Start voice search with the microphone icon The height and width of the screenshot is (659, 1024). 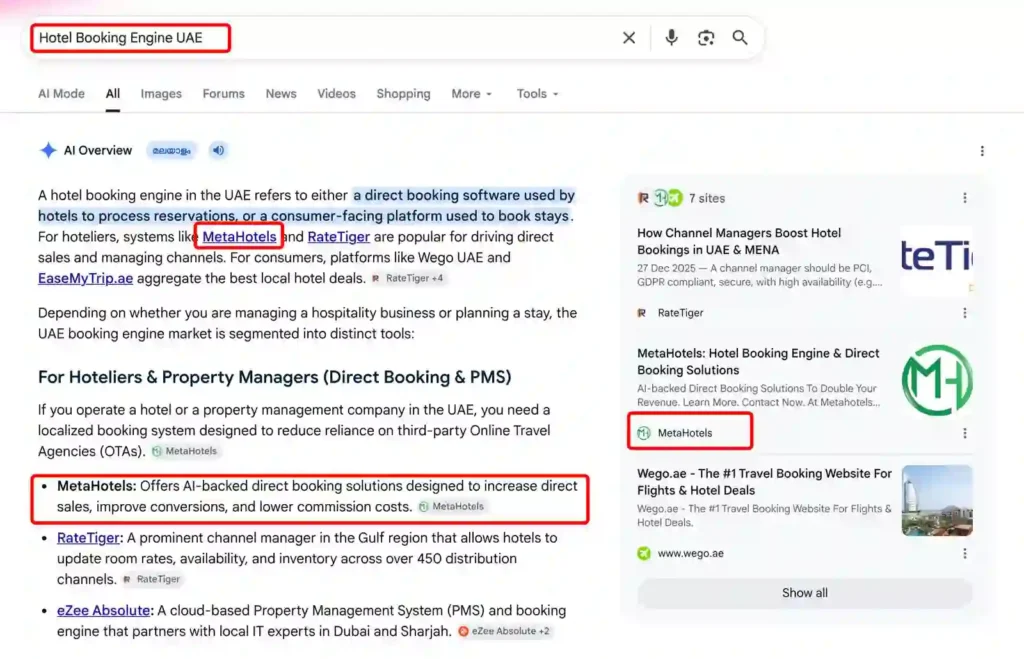pyautogui.click(x=671, y=38)
